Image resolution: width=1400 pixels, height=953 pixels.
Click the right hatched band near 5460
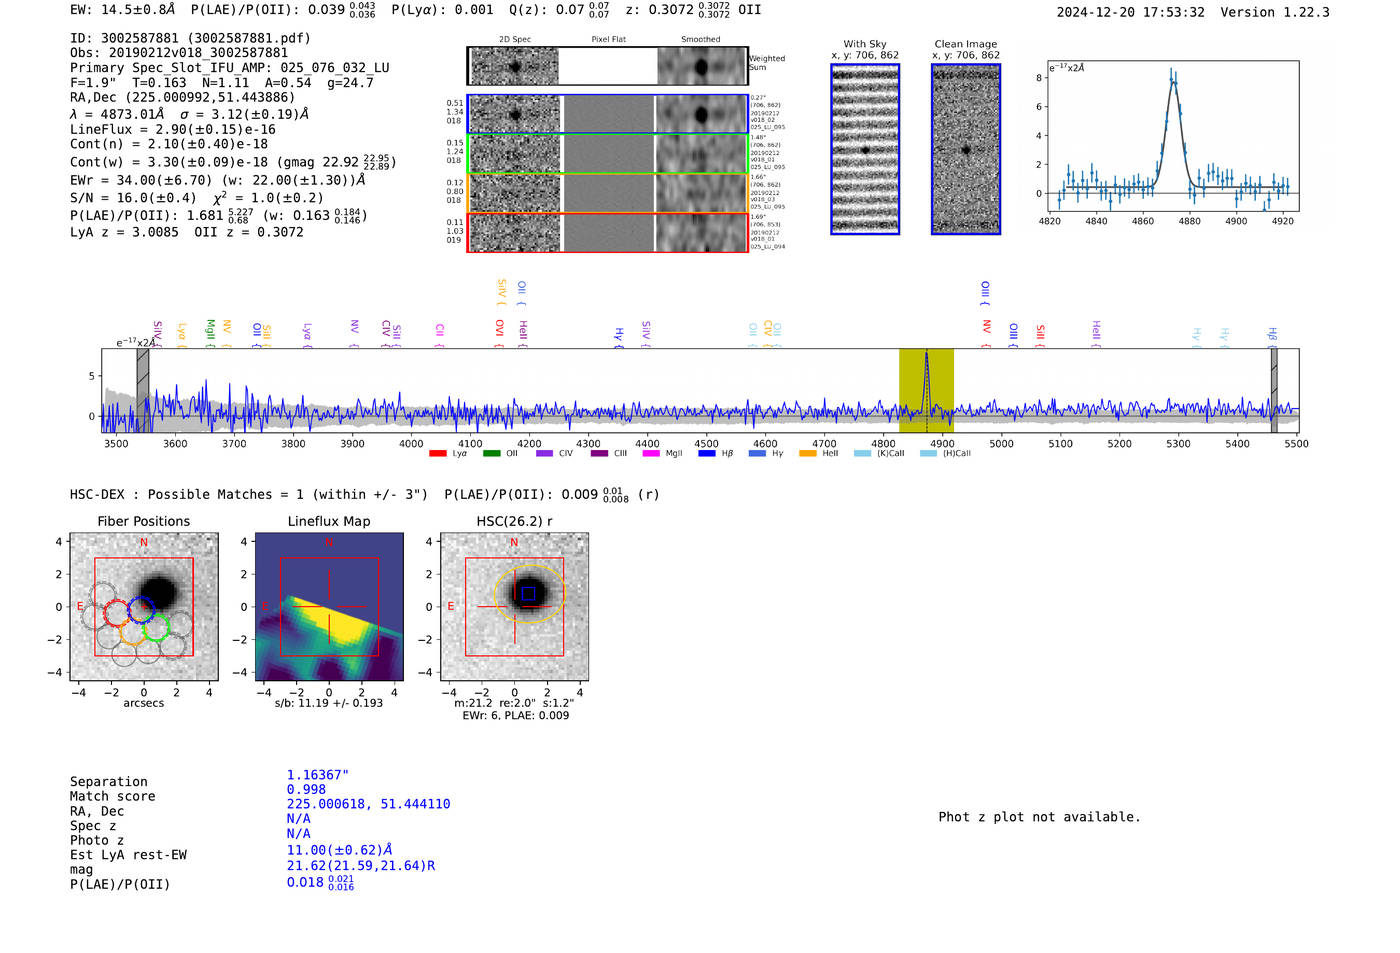(x=1273, y=391)
